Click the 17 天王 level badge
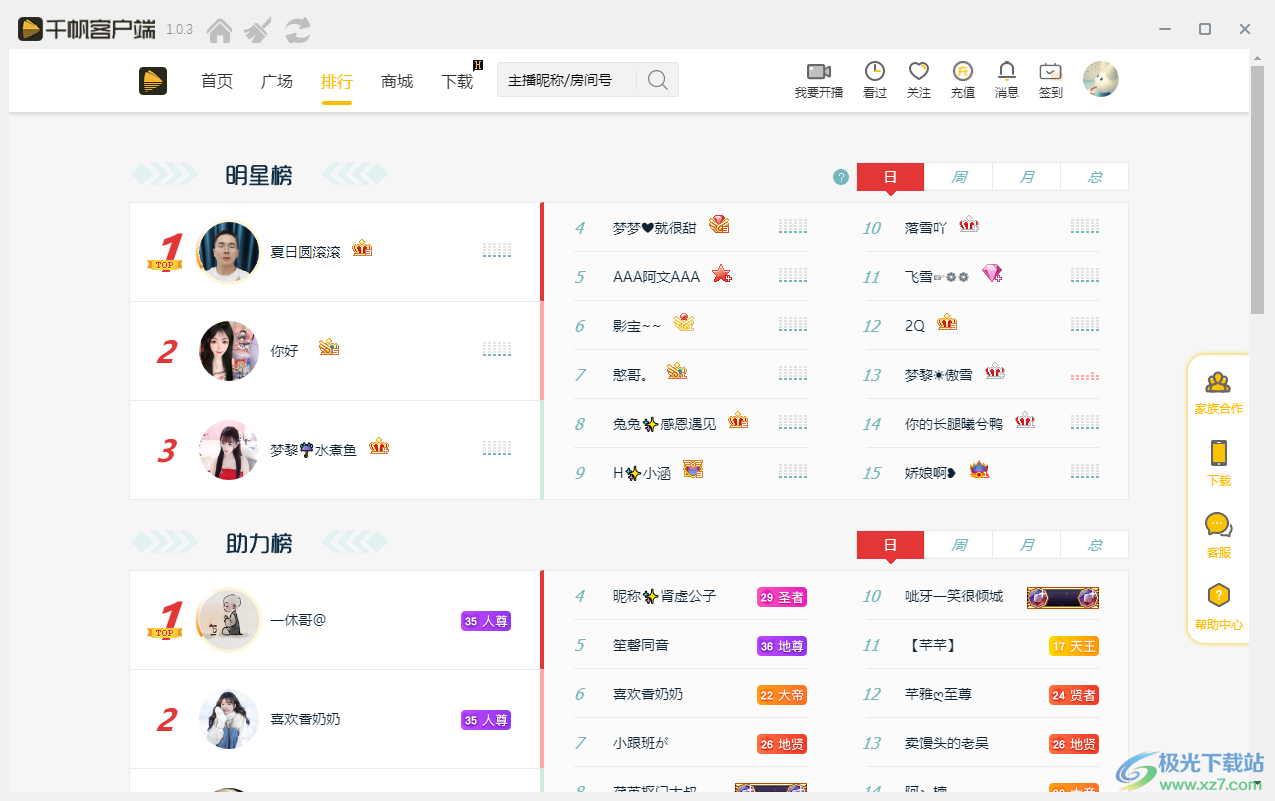Image resolution: width=1275 pixels, height=801 pixels. point(1074,646)
